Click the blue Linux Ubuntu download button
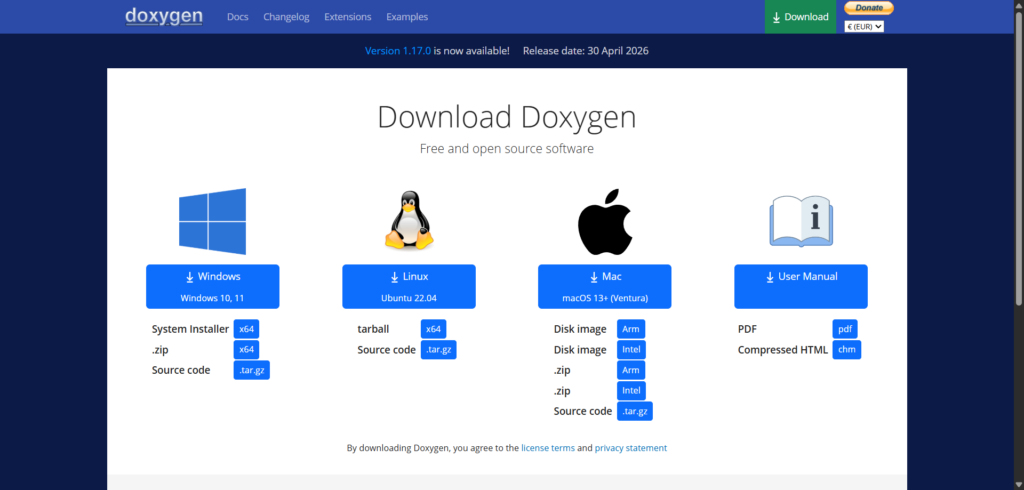This screenshot has width=1024, height=490. click(x=409, y=286)
